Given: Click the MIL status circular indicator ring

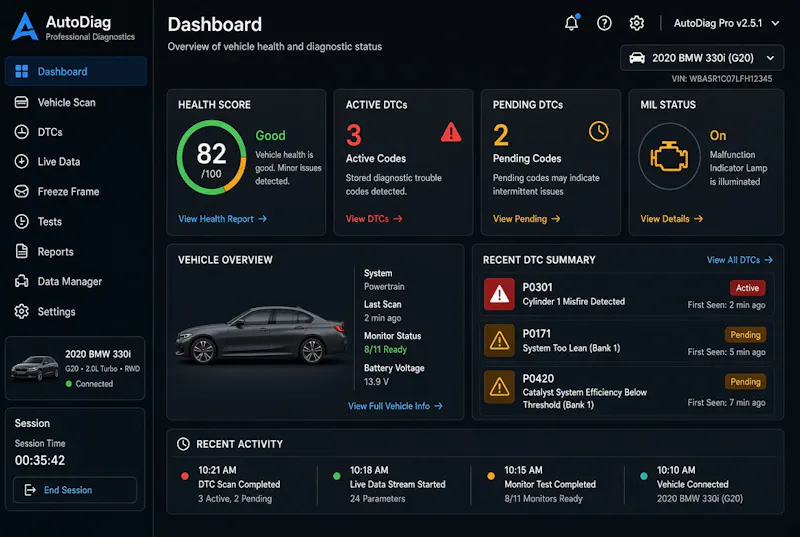Looking at the screenshot, I should pos(669,157).
